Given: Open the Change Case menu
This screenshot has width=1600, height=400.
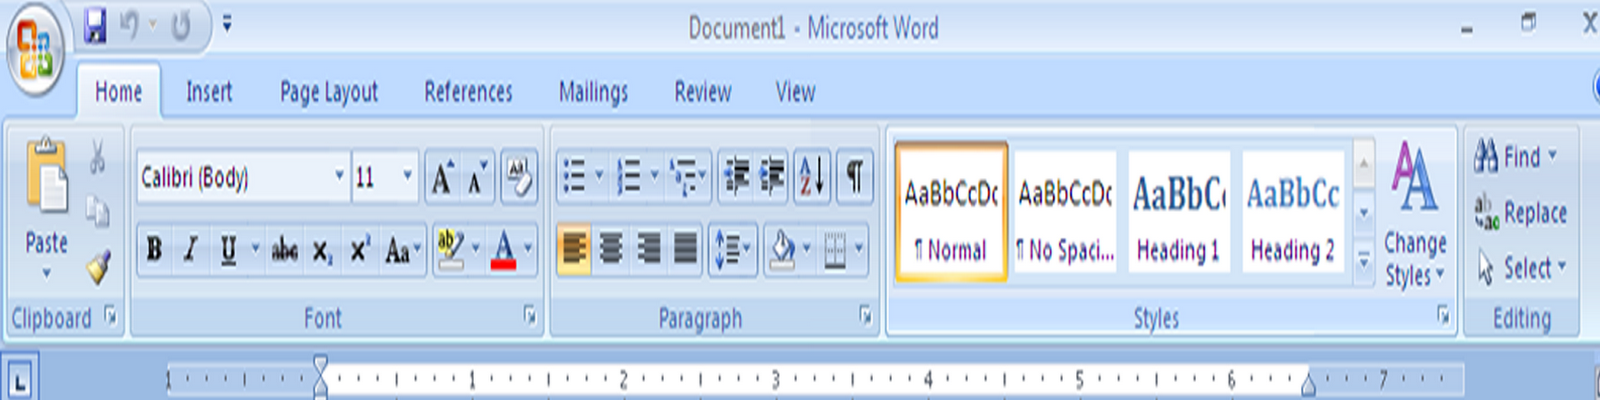Looking at the screenshot, I should (402, 249).
